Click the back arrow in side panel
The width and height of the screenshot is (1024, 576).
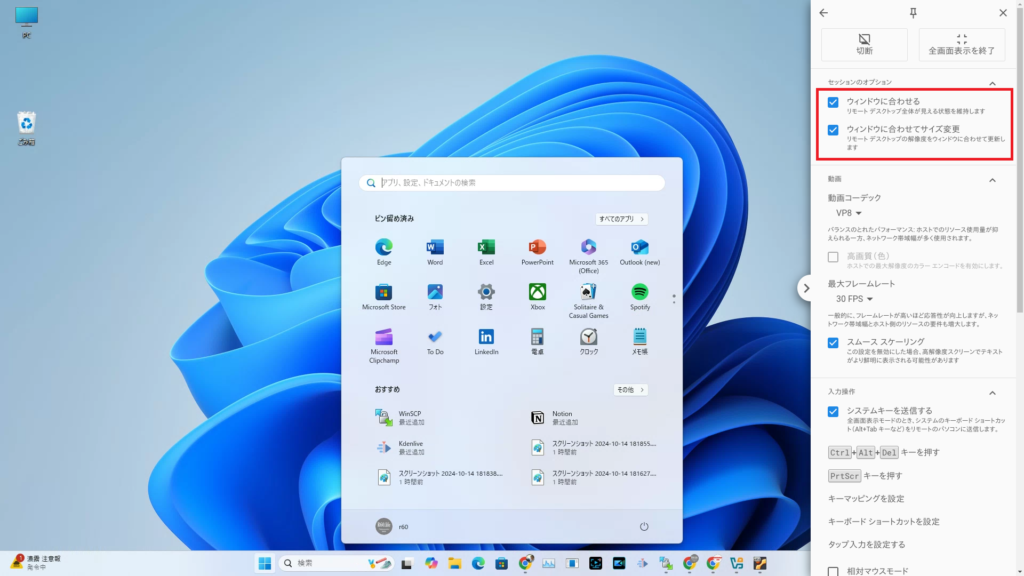823,13
